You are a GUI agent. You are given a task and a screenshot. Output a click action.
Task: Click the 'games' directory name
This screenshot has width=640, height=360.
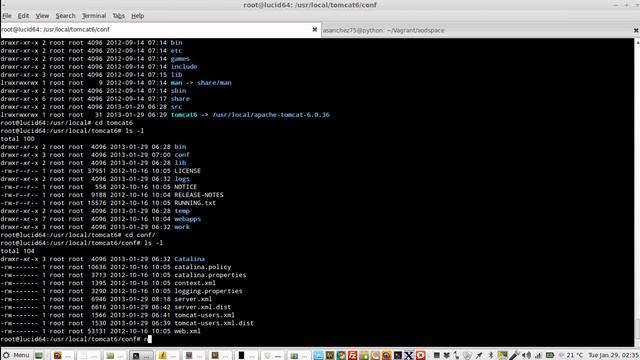click(x=180, y=59)
